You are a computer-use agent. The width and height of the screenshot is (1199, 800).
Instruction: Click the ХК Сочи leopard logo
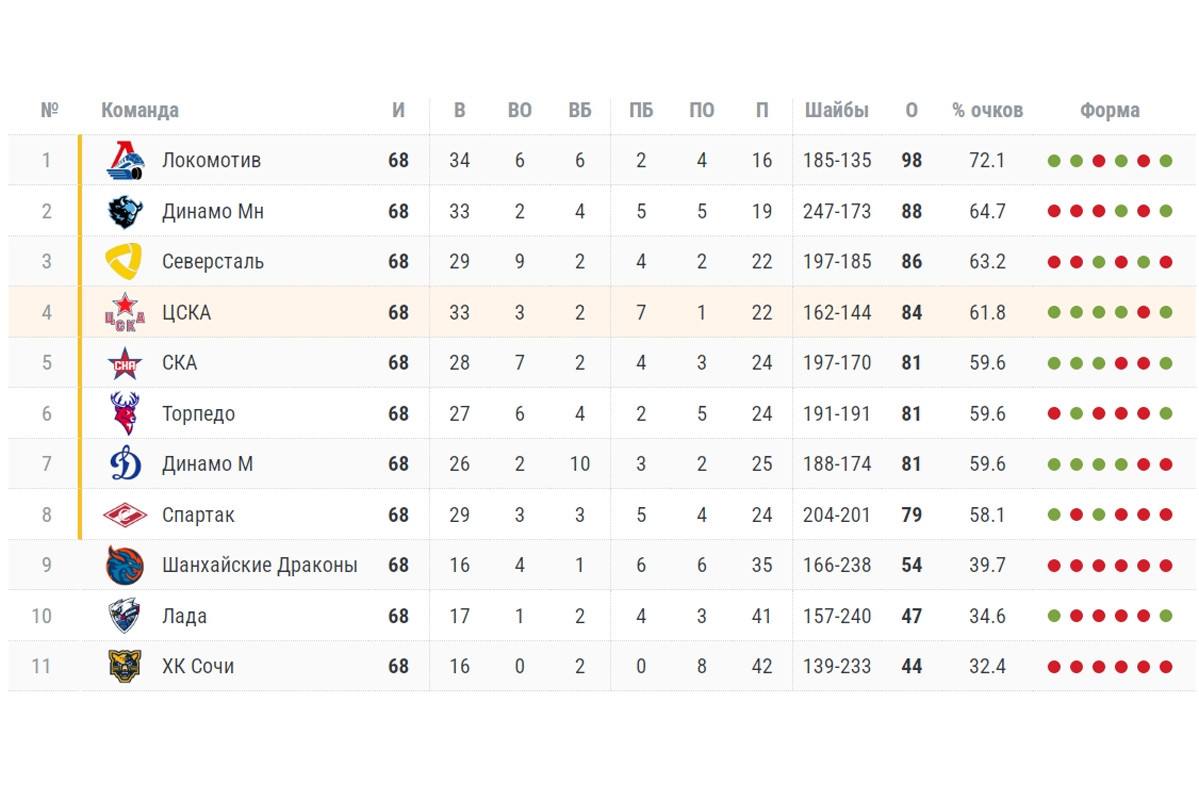(125, 666)
